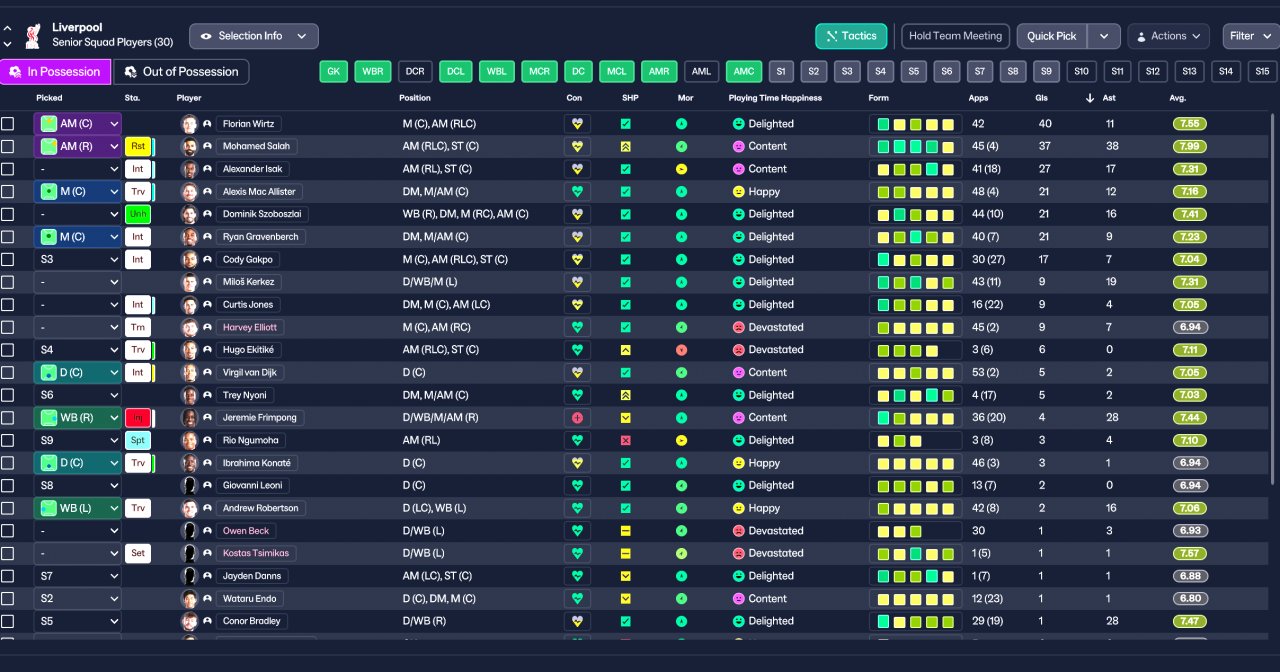
Task: Click Rio Ngumoha's yellow morale icon
Action: click(682, 440)
